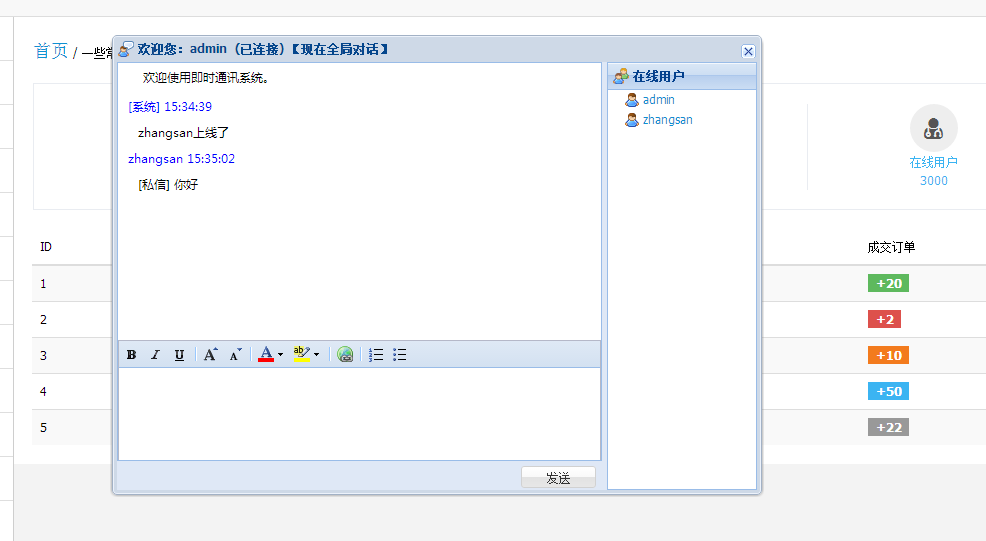
Task: Click the ID column header
Action: [x=46, y=247]
